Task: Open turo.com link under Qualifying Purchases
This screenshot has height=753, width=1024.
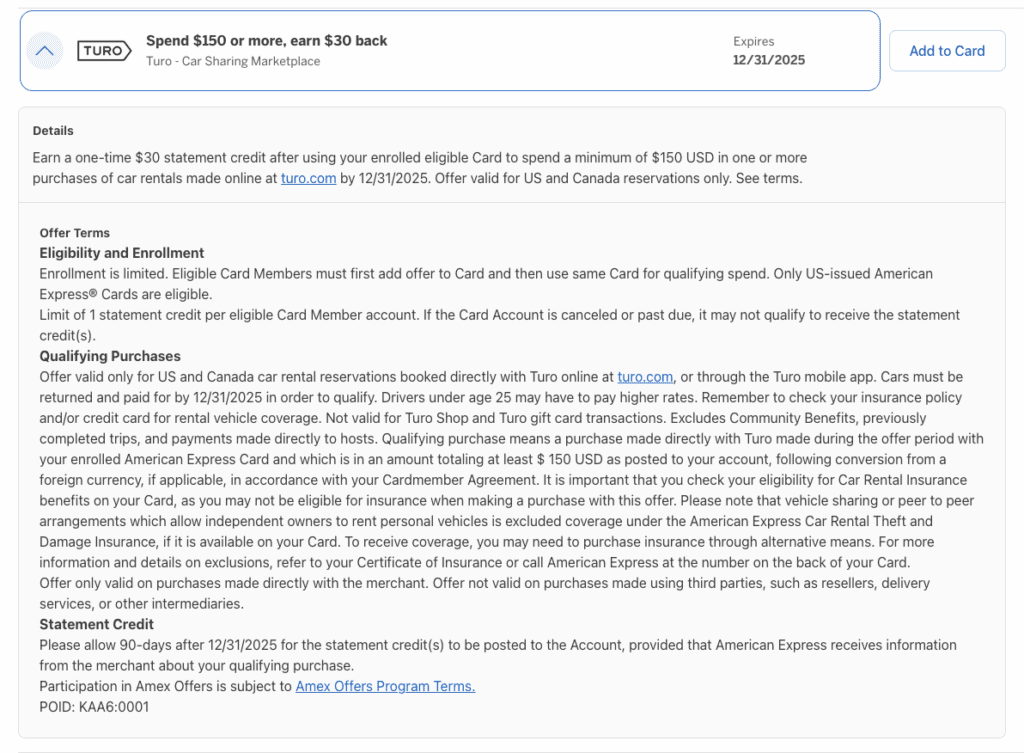Action: 645,377
